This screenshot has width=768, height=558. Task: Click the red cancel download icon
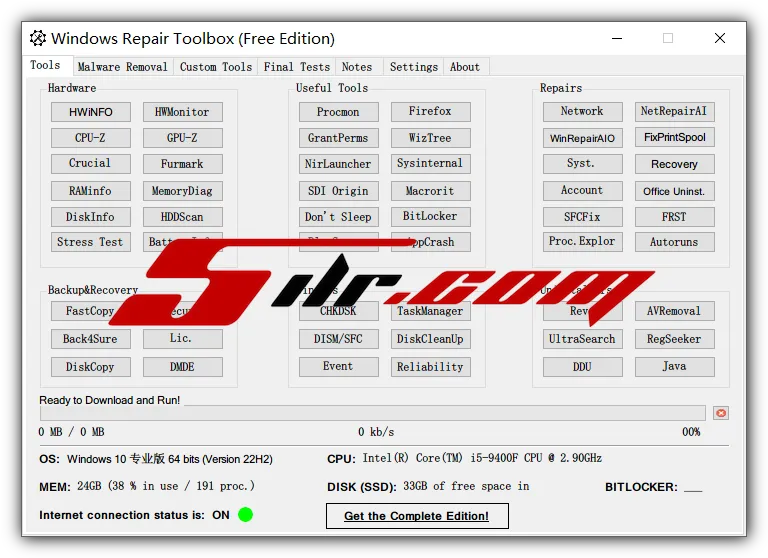(x=720, y=413)
